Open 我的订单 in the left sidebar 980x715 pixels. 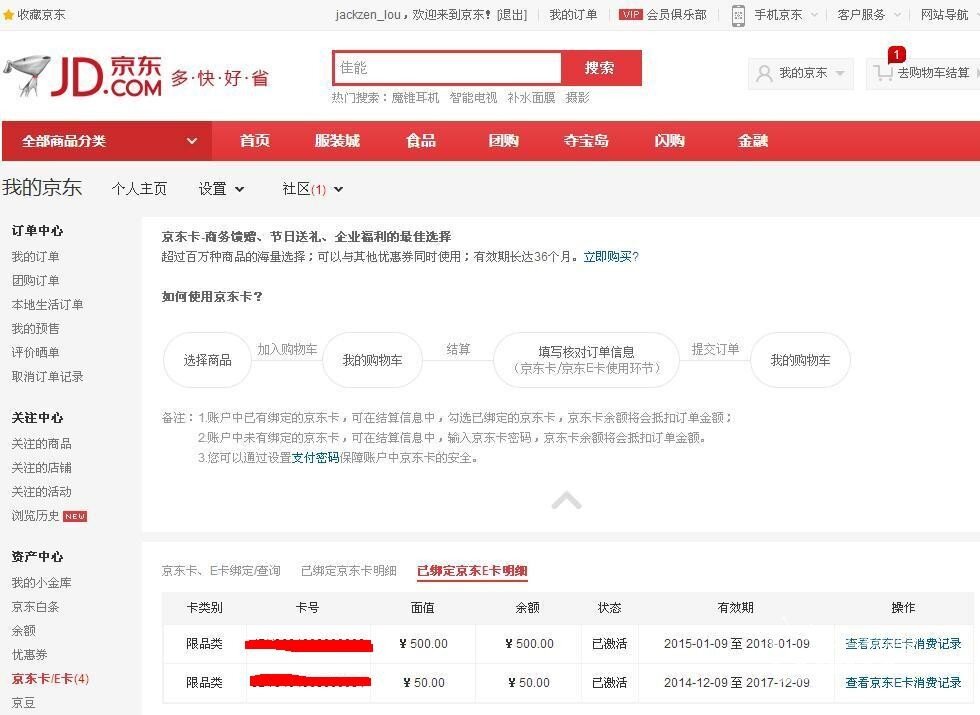[35, 257]
